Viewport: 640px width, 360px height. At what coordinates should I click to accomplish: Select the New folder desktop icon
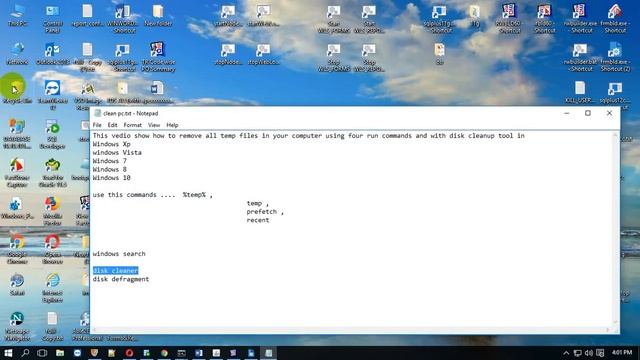click(x=158, y=16)
